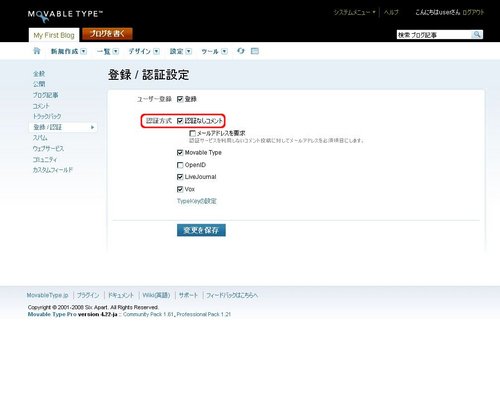
Task: Select 登録/認証 in settings sidebar
Action: point(63,127)
